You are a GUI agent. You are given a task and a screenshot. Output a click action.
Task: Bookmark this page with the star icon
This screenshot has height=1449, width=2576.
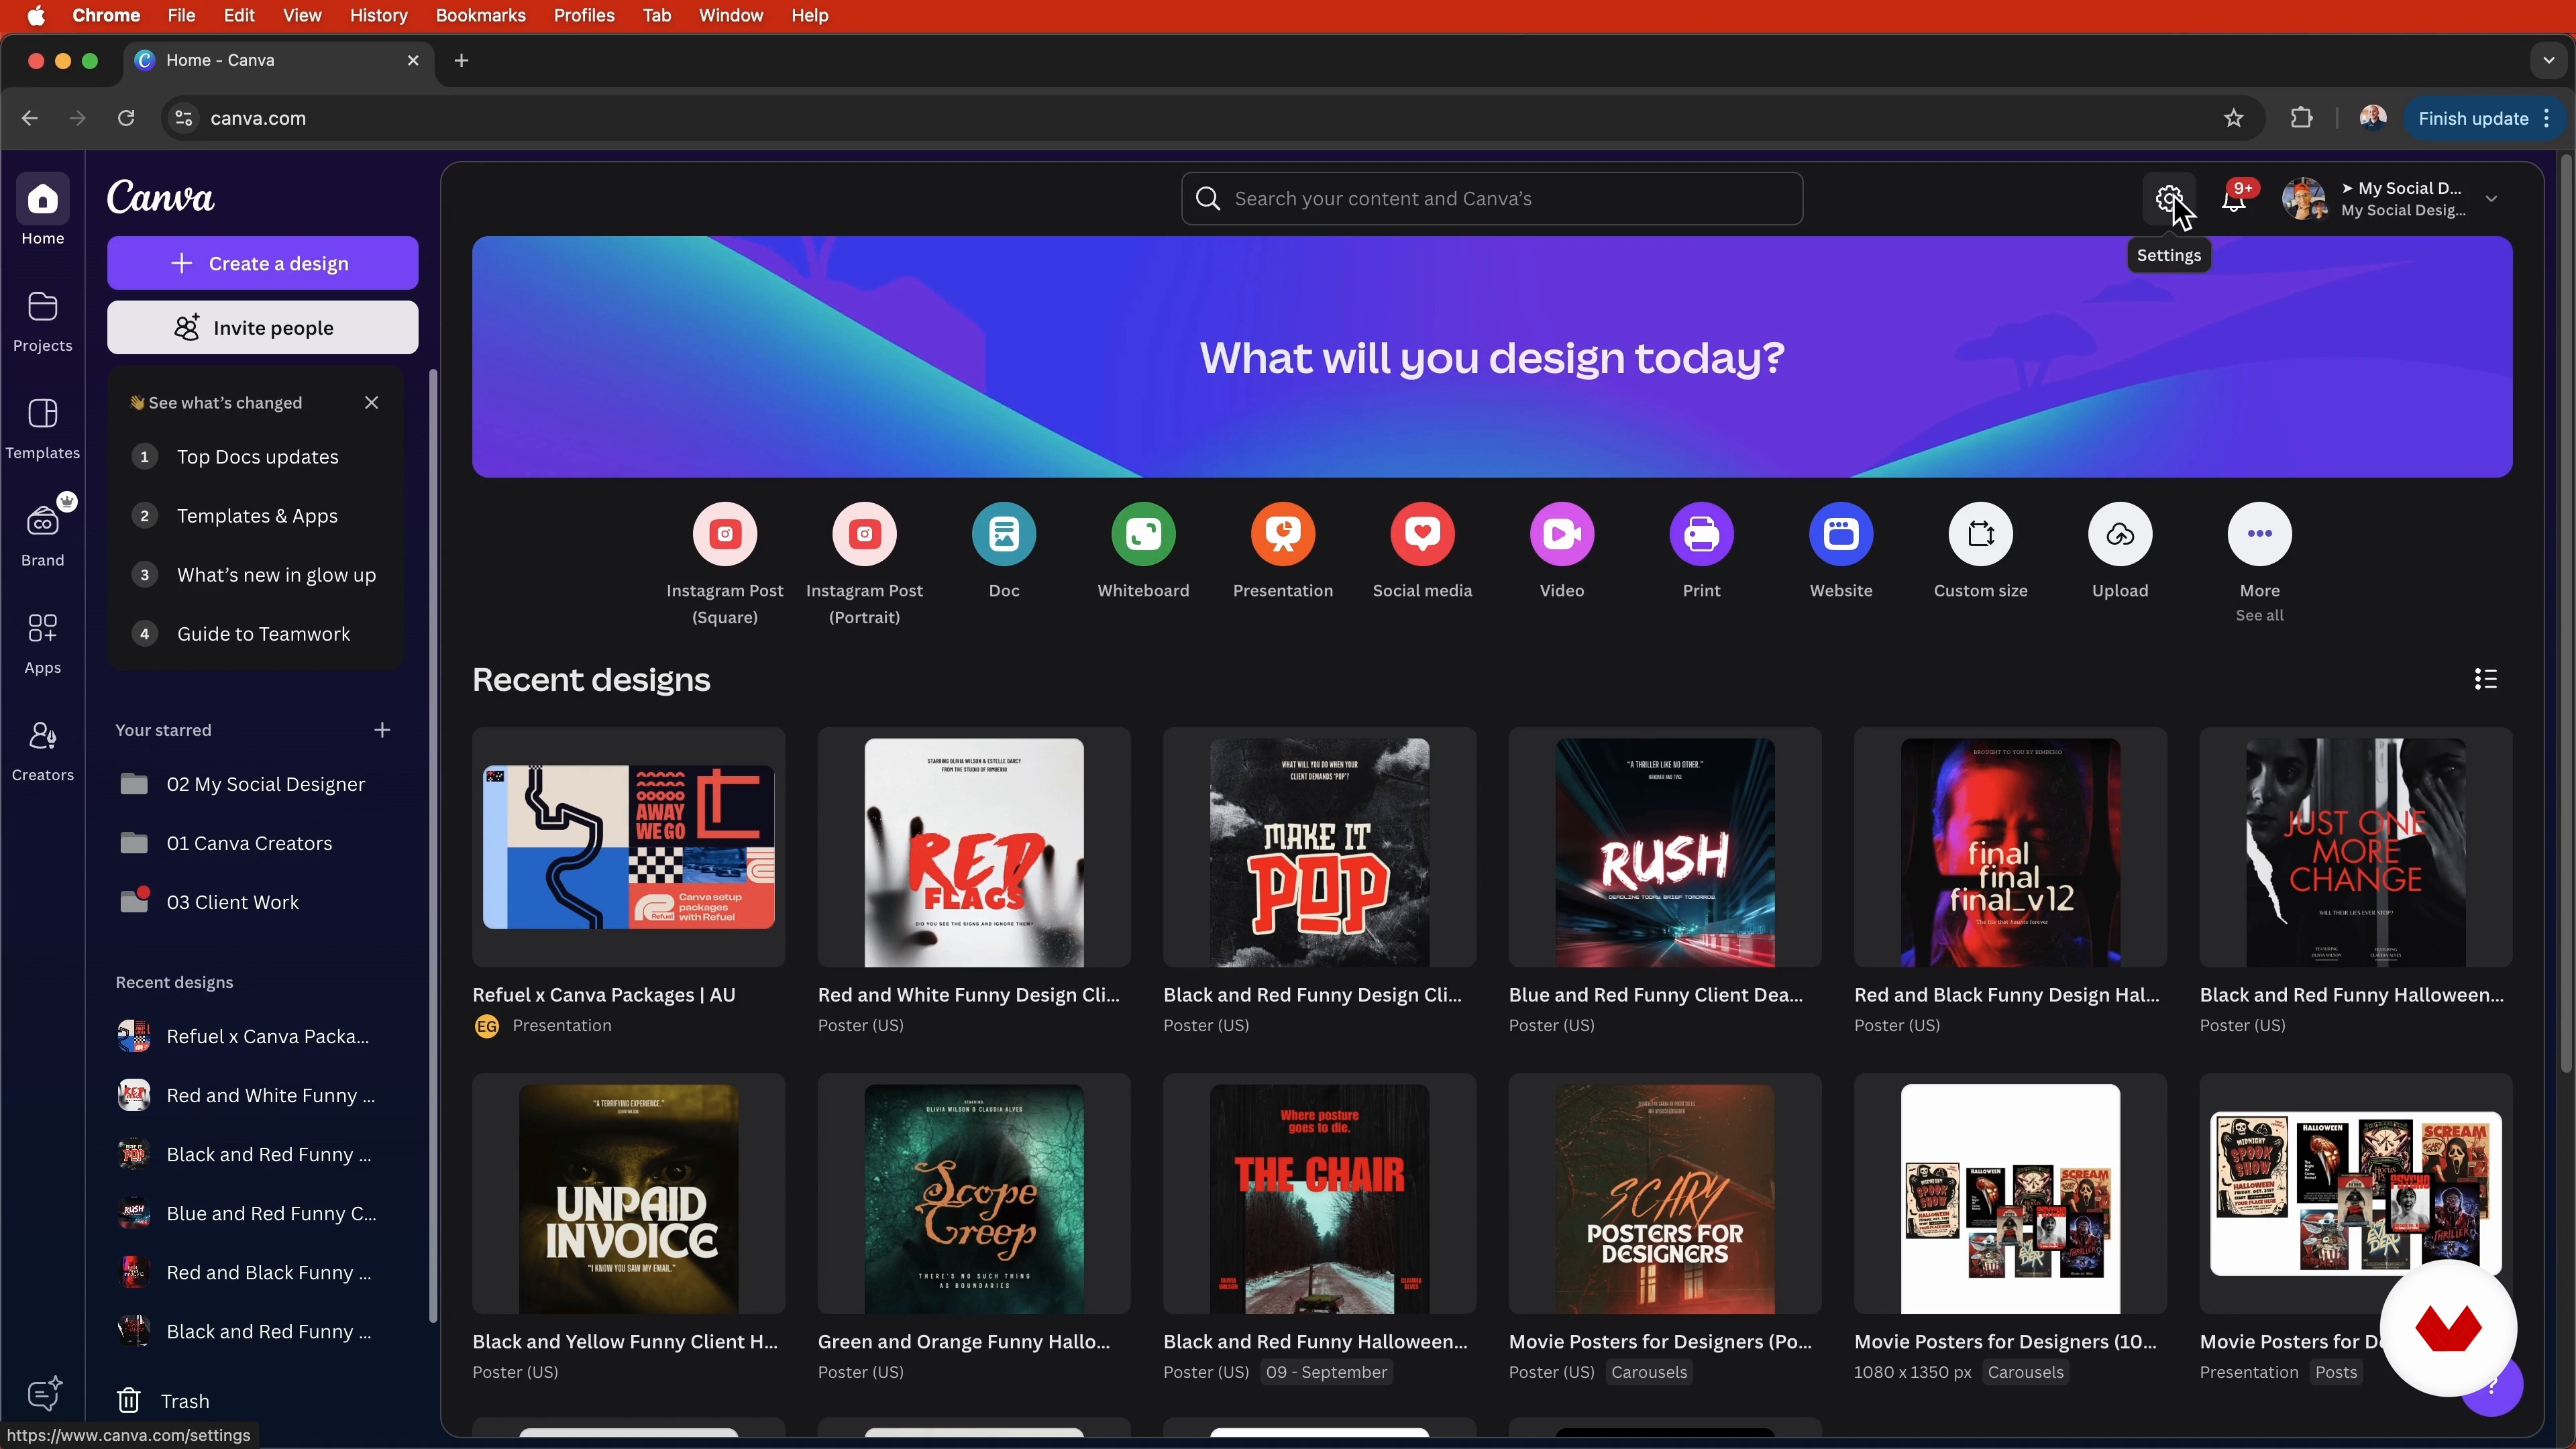(x=2234, y=118)
